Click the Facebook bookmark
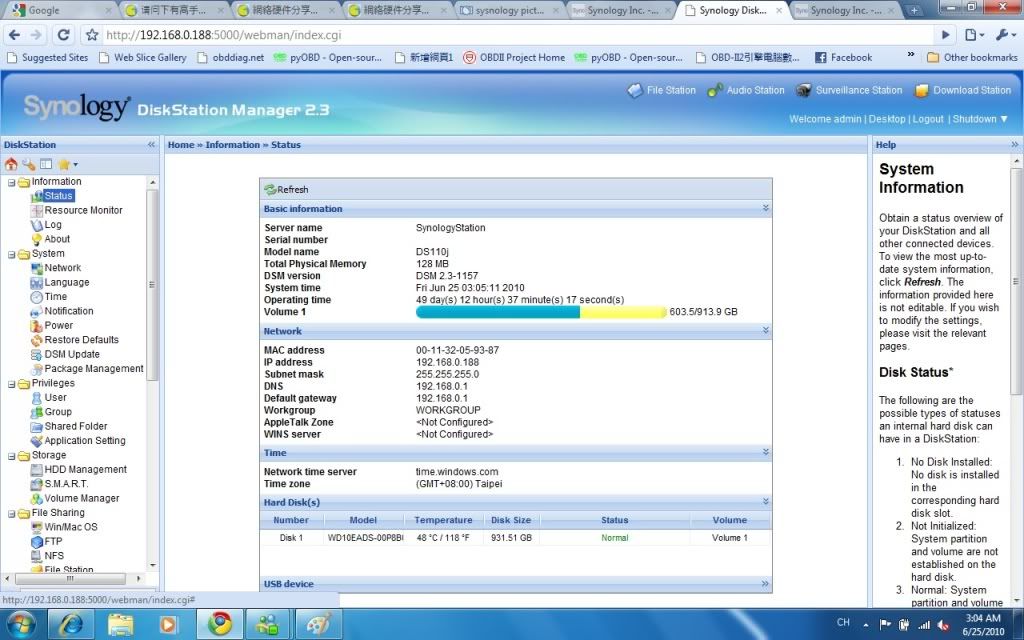 pos(843,58)
